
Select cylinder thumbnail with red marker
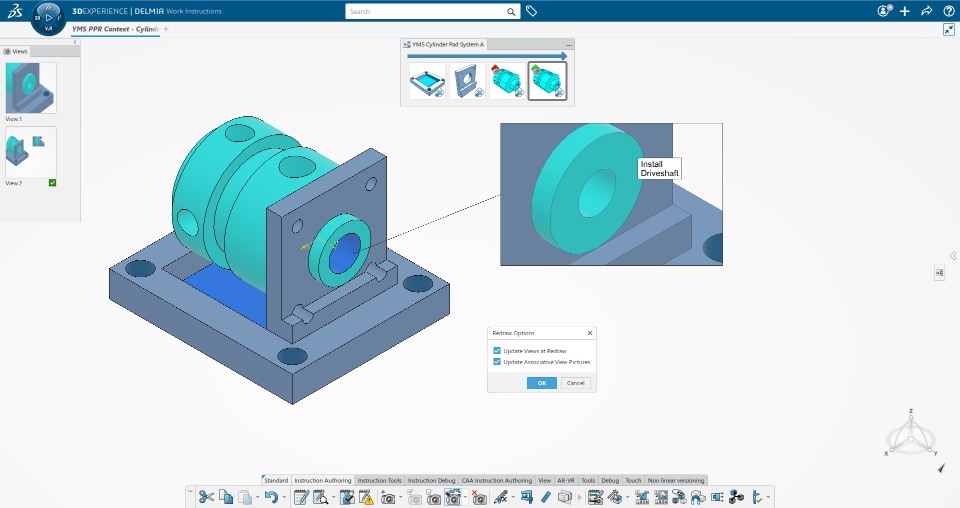[x=507, y=80]
